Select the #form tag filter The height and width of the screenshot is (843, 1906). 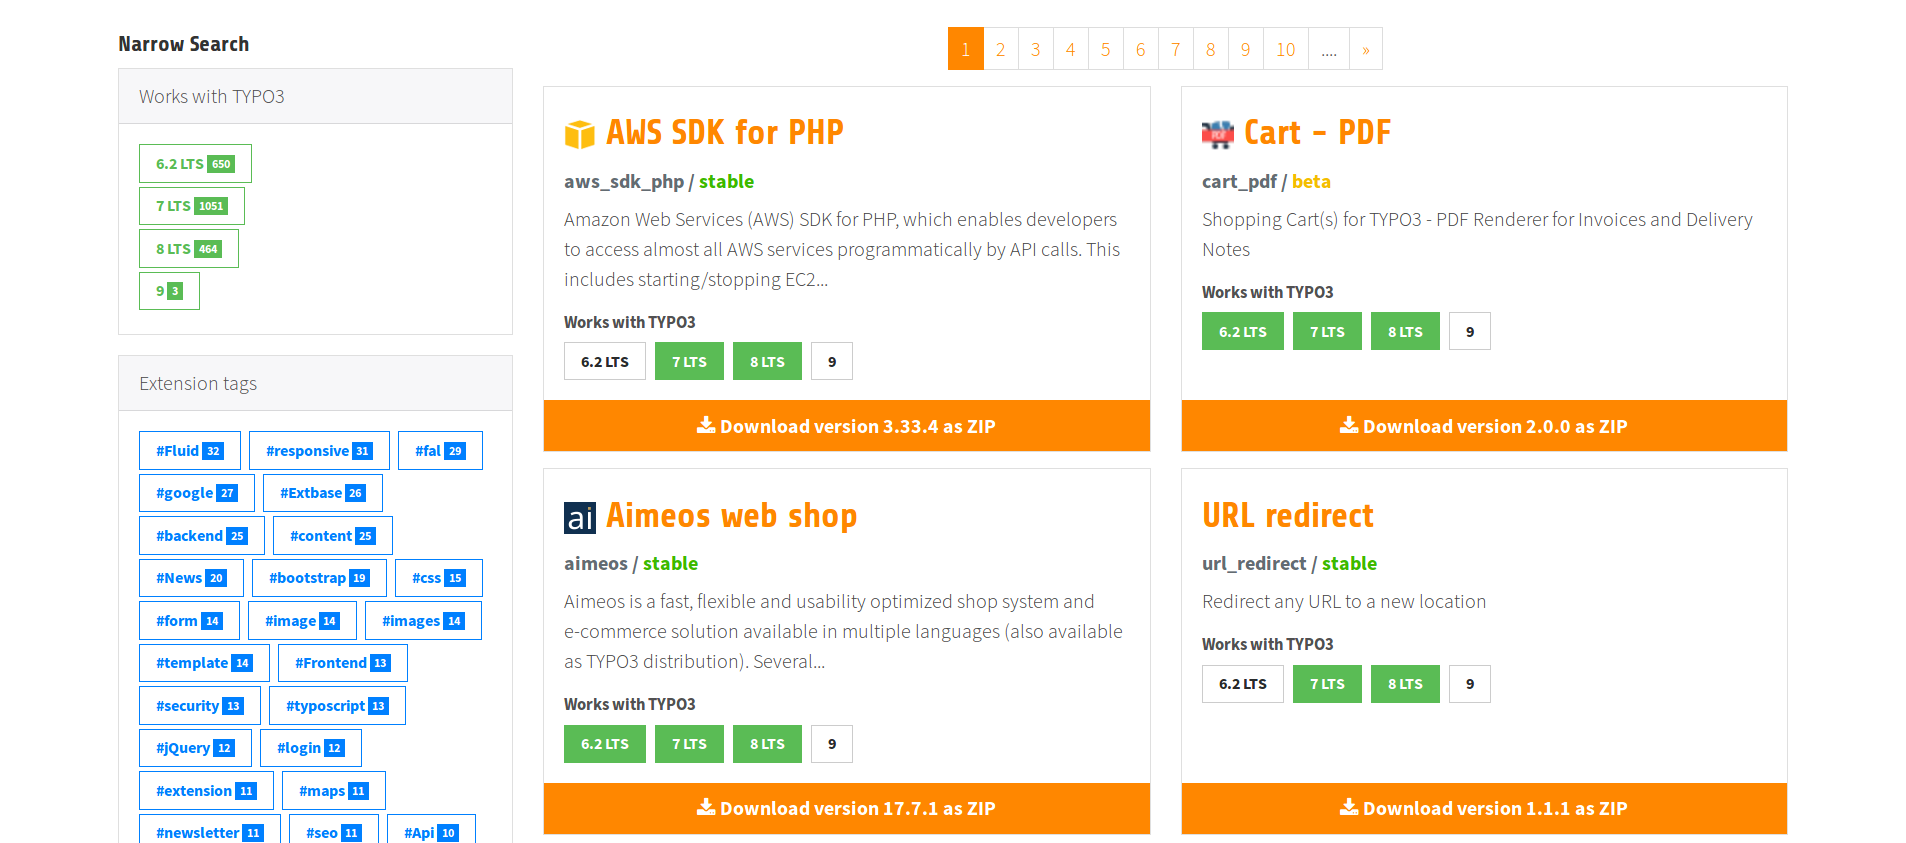[x=189, y=621]
